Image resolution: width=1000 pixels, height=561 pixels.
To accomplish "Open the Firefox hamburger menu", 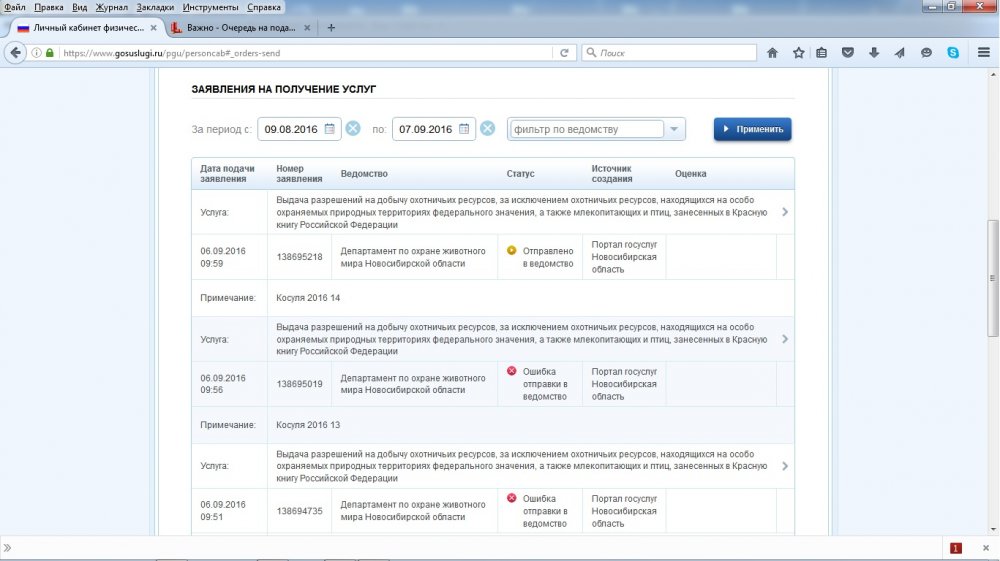I will [980, 53].
